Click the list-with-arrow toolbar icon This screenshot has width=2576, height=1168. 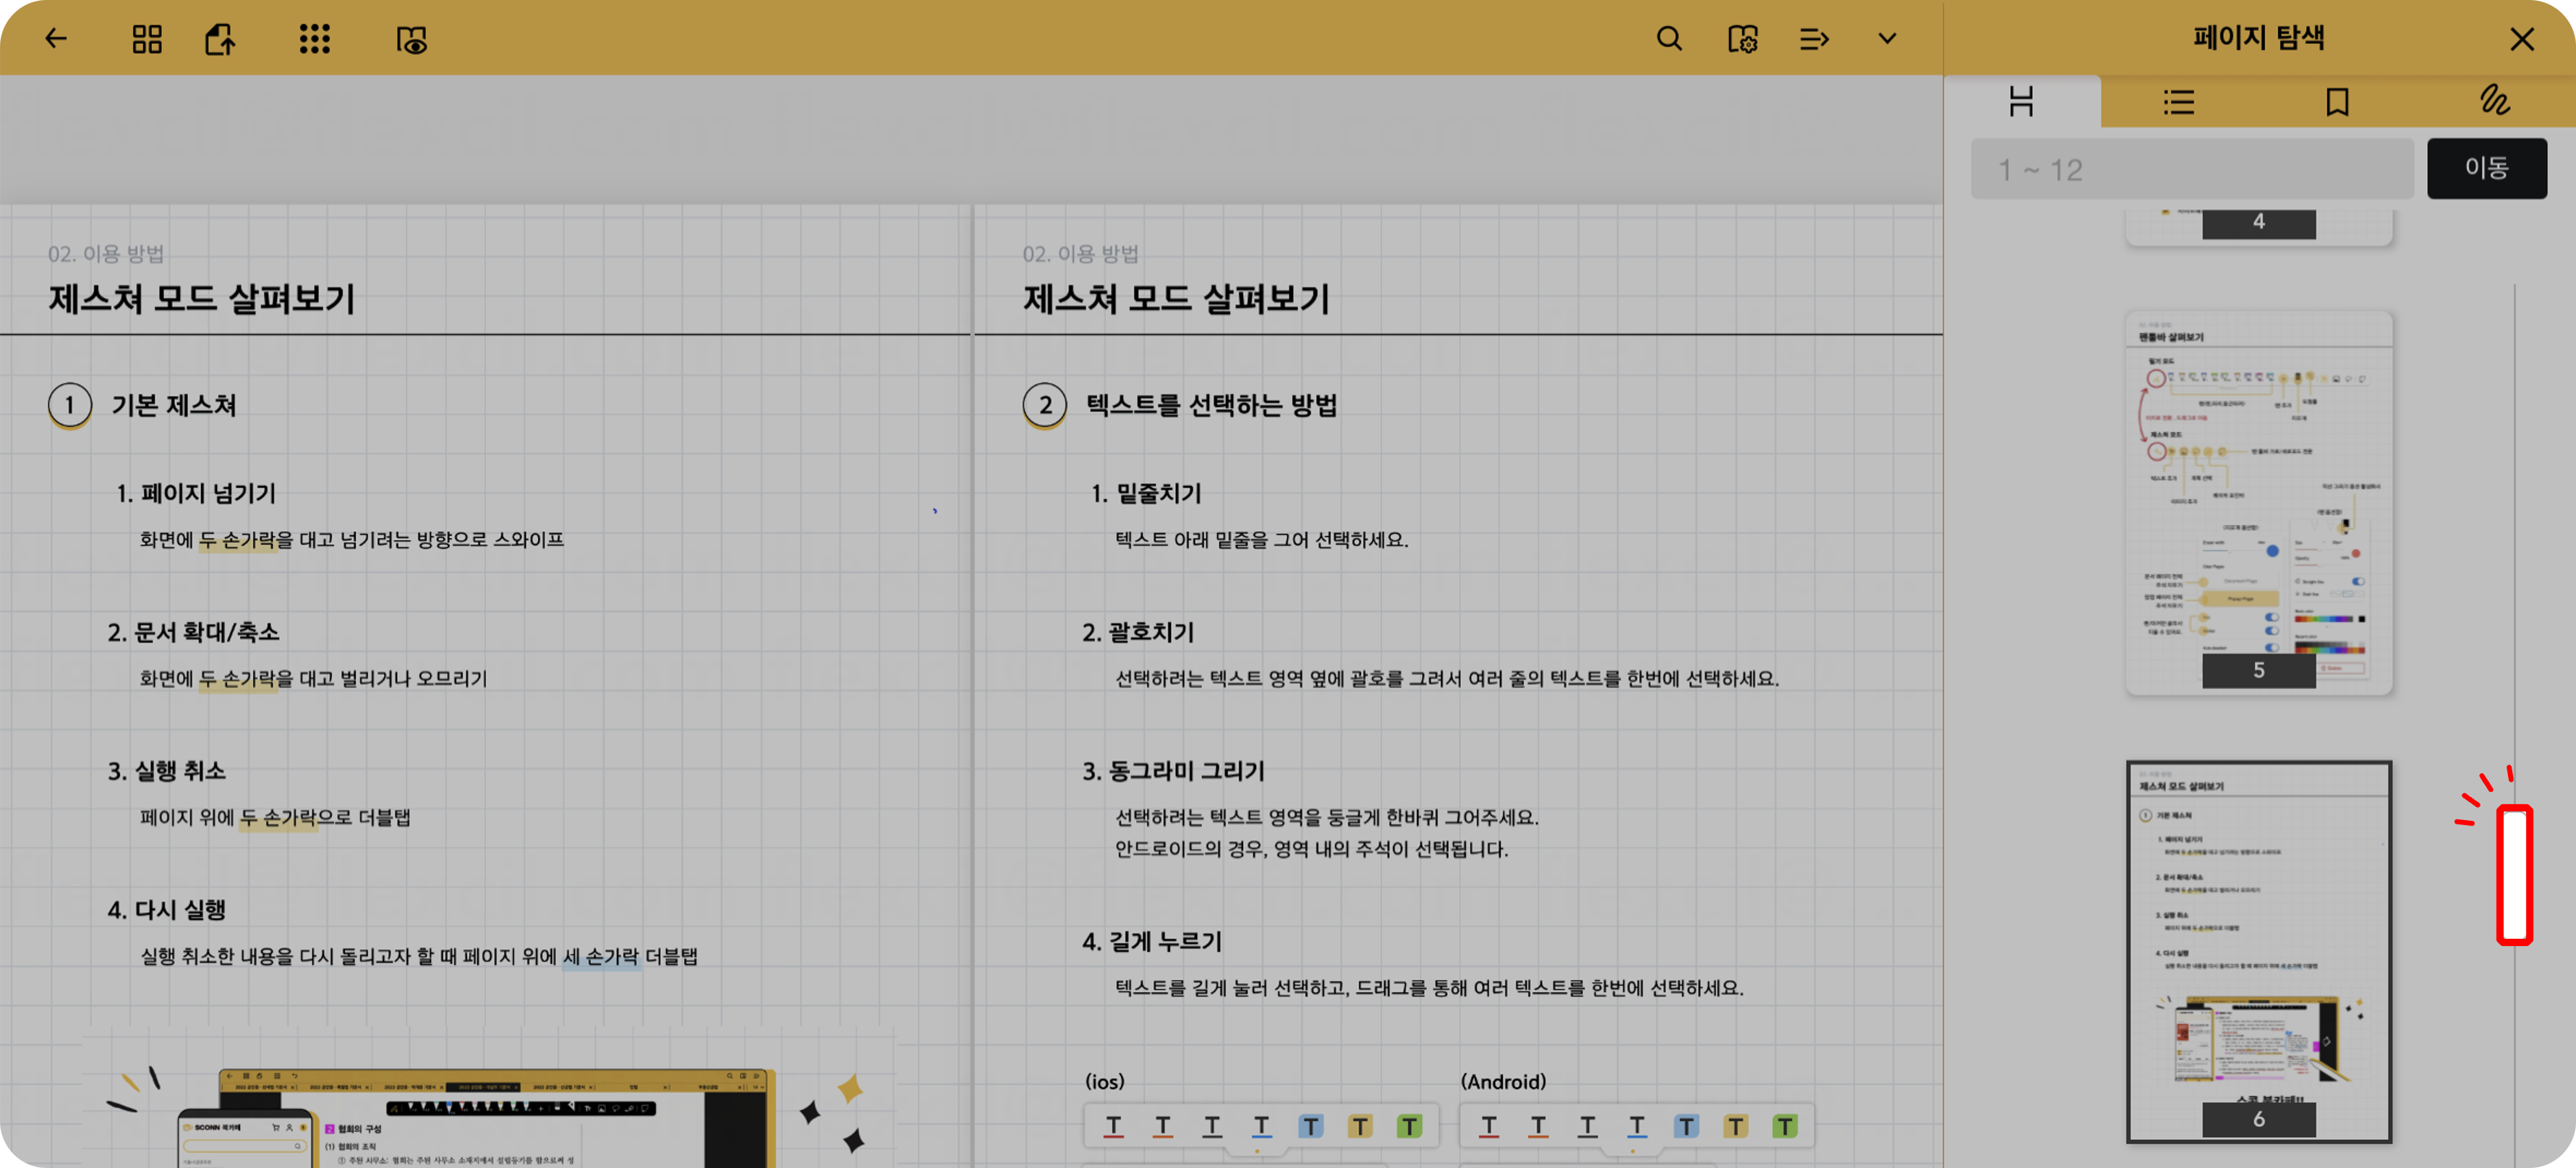(1814, 39)
